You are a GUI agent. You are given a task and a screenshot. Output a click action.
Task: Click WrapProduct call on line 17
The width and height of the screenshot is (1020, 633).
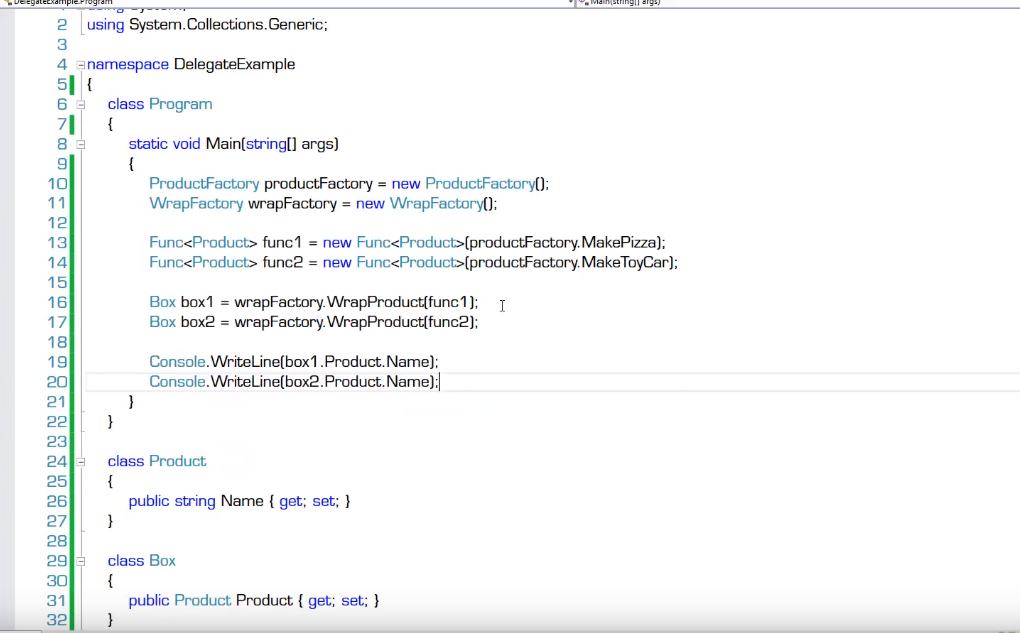(375, 322)
